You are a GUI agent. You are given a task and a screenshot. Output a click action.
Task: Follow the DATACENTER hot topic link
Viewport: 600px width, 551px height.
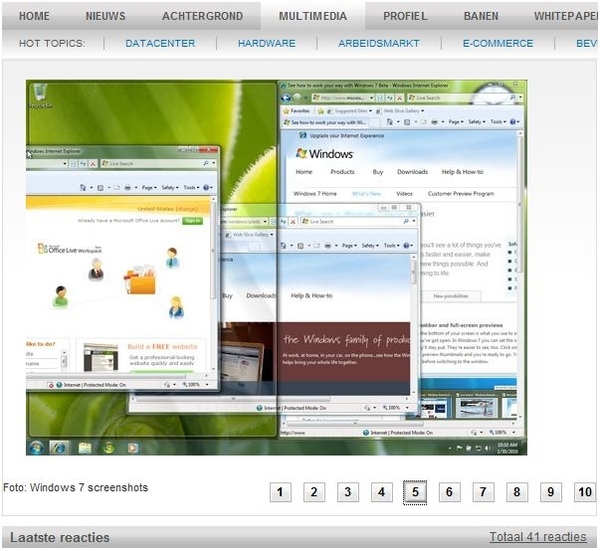coord(160,43)
